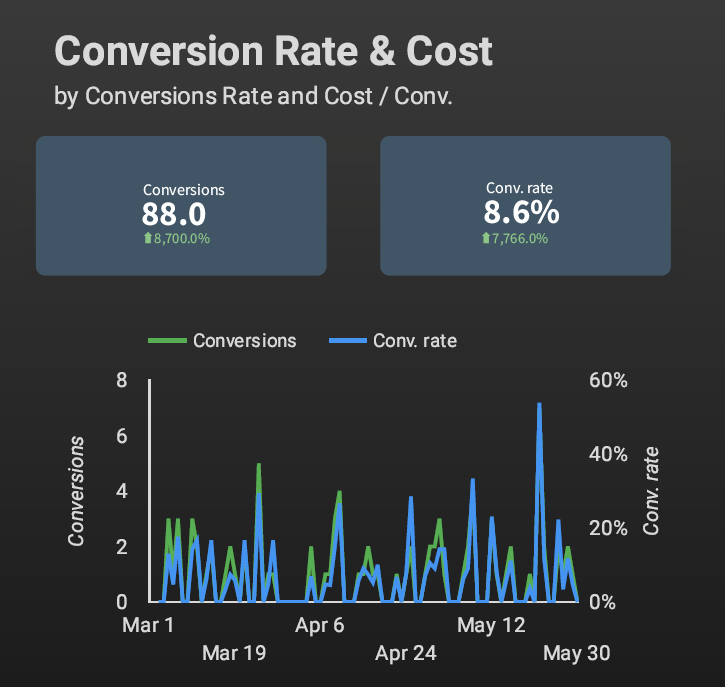The width and height of the screenshot is (725, 687).
Task: Toggle the Conv. rate series via legend label
Action: click(414, 341)
